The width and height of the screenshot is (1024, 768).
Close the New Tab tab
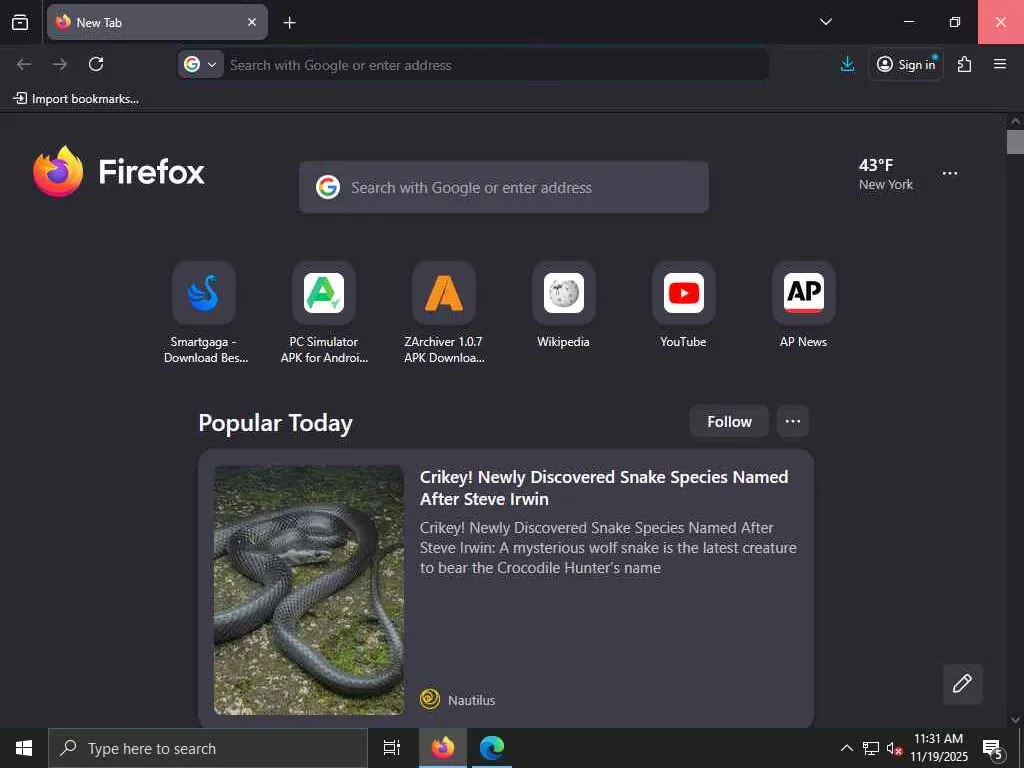[x=251, y=22]
